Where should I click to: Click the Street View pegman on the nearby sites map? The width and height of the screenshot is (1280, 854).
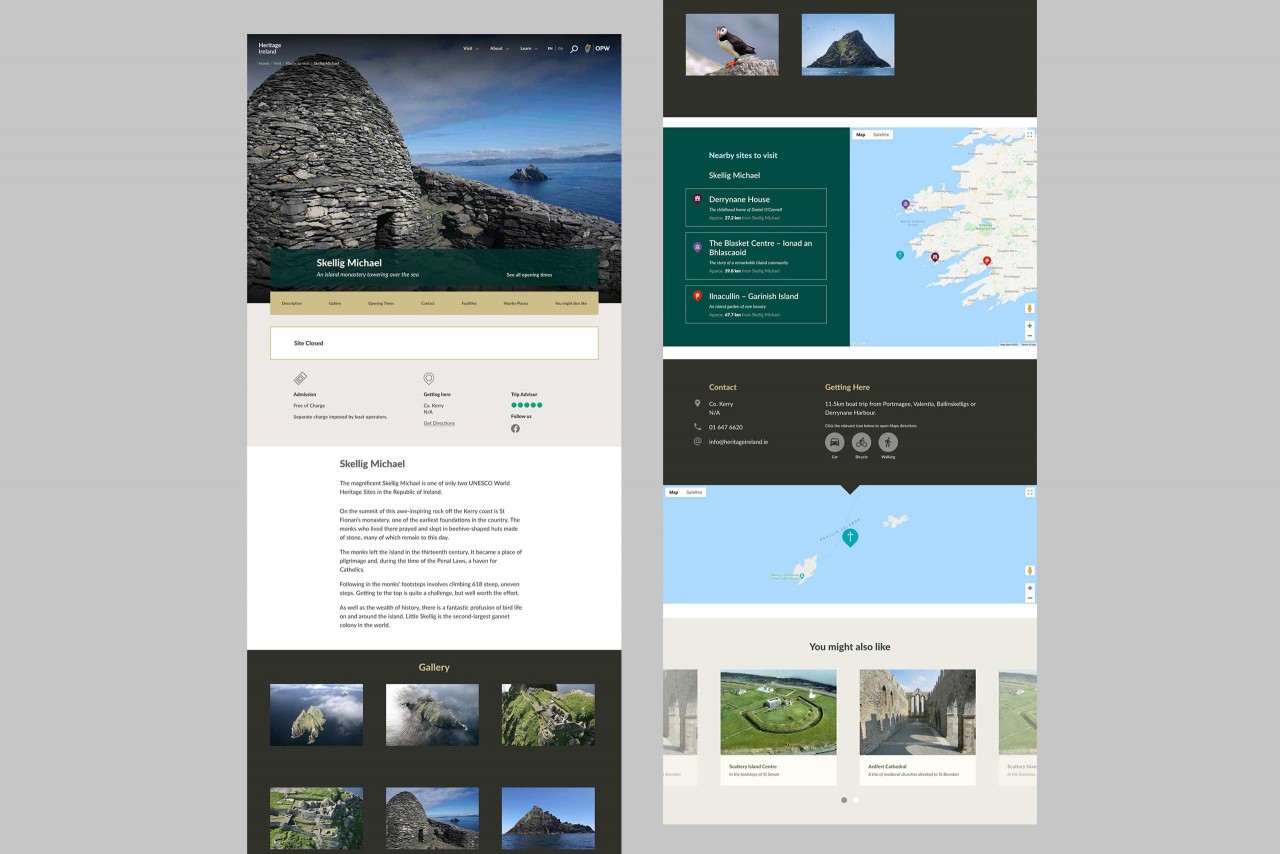click(1030, 308)
